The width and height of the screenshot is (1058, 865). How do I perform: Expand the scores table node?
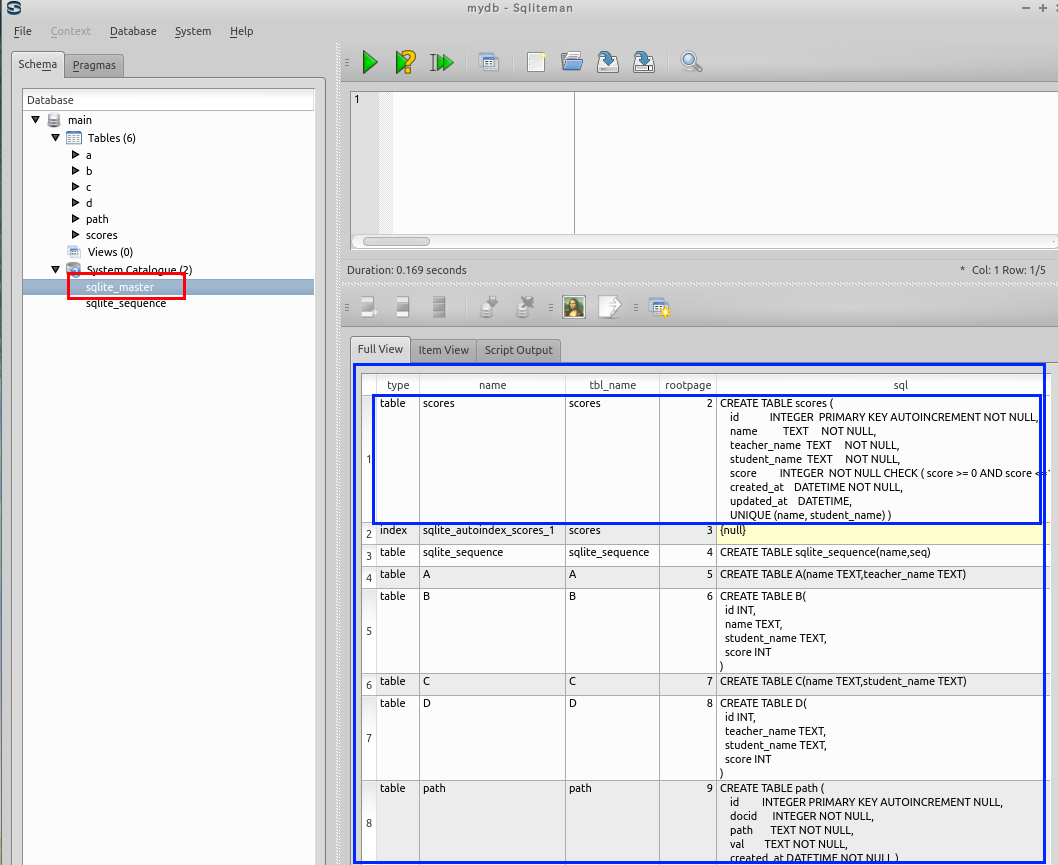point(75,235)
